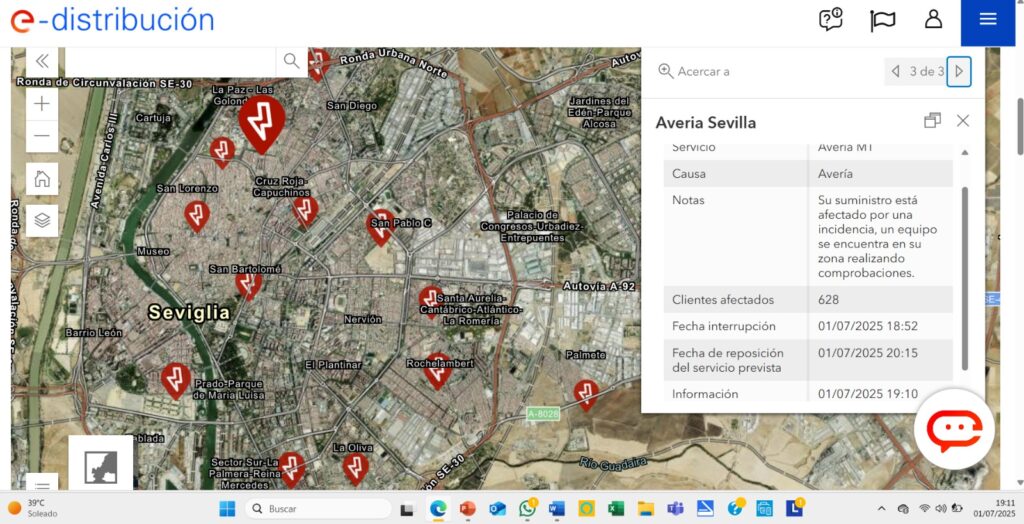Open the help question bubble icon
Image resolution: width=1024 pixels, height=524 pixels.
pos(831,20)
